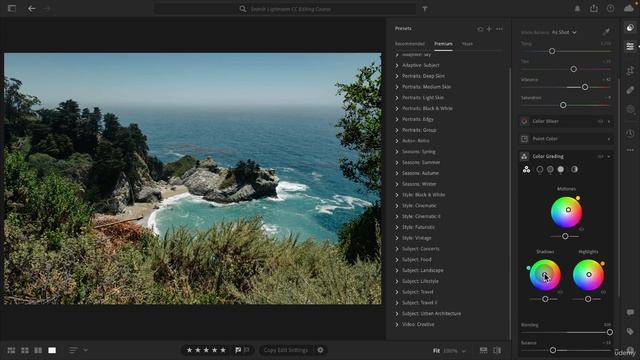Image resolution: width=640 pixels, height=360 pixels.
Task: Select the Crop and rotate tool
Action: (630, 71)
